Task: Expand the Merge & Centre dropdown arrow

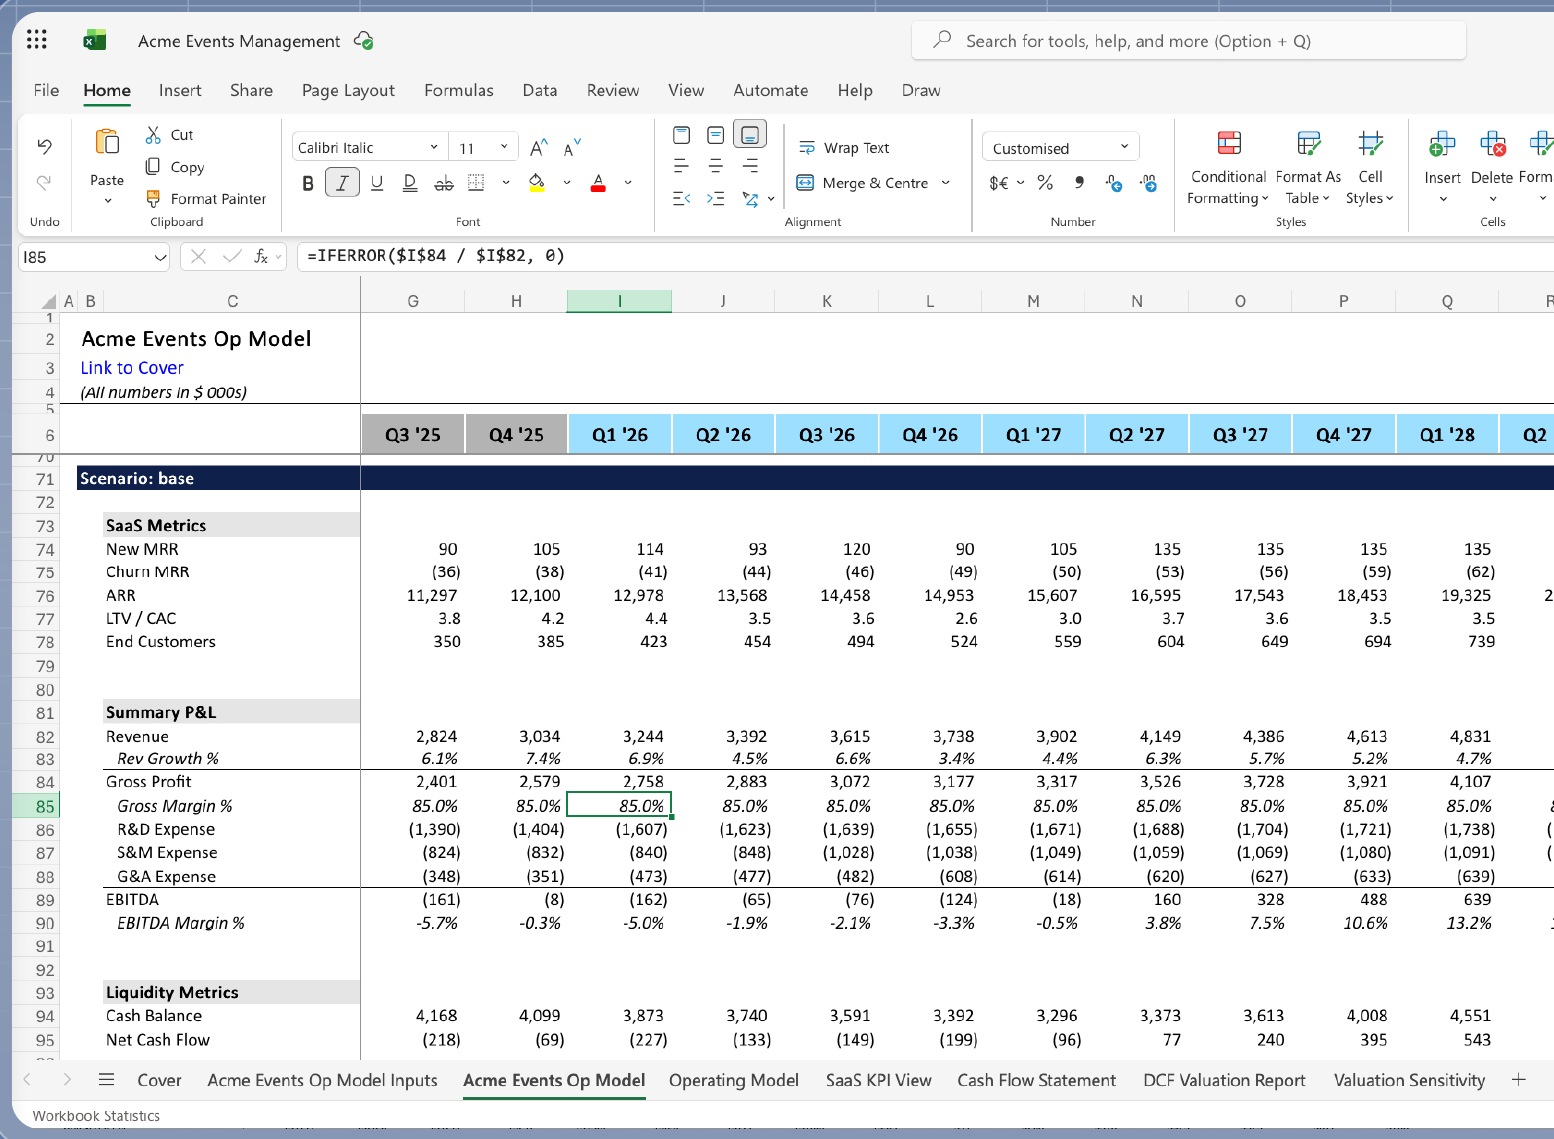Action: click(945, 183)
